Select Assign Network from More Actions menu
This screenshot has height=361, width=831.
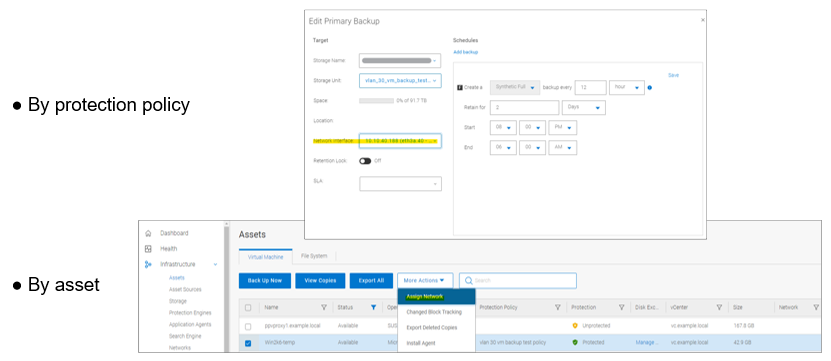437,297
